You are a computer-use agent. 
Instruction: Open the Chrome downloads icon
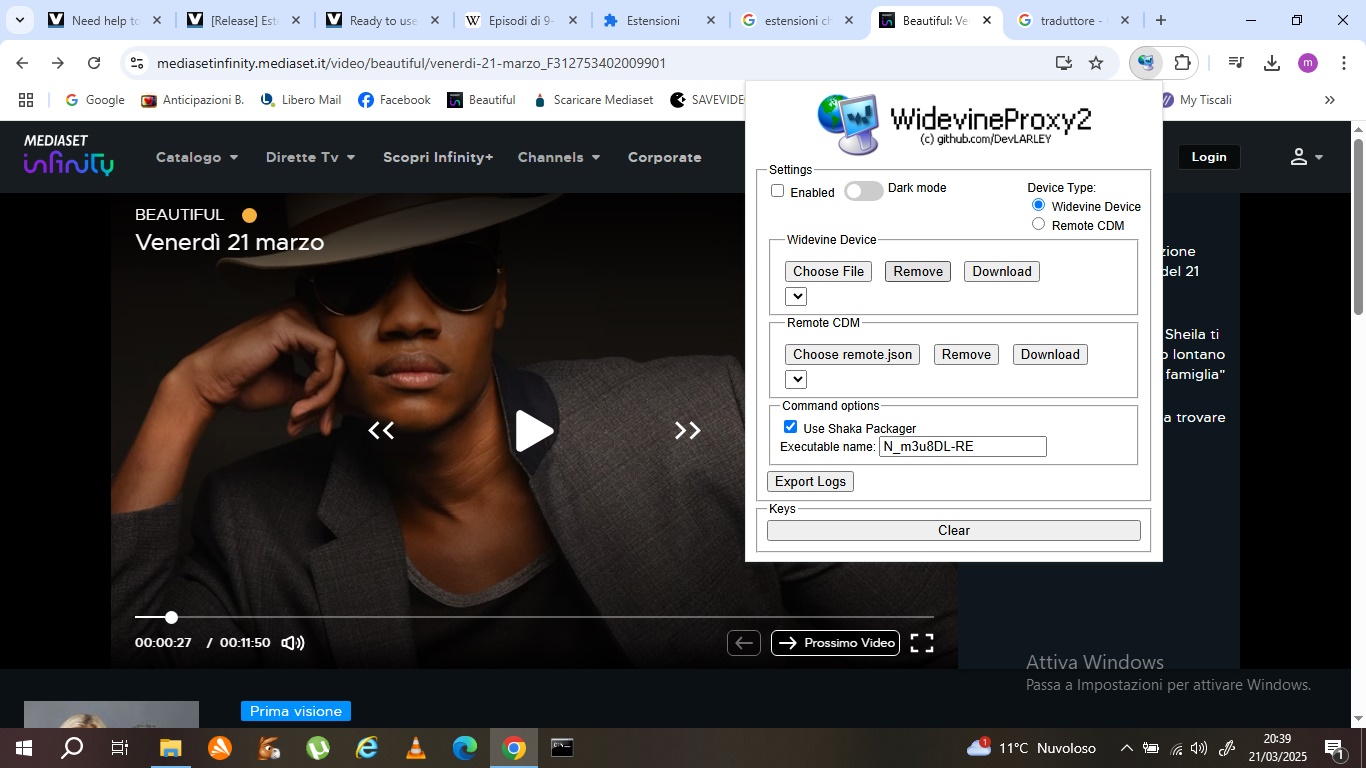pyautogui.click(x=1272, y=63)
